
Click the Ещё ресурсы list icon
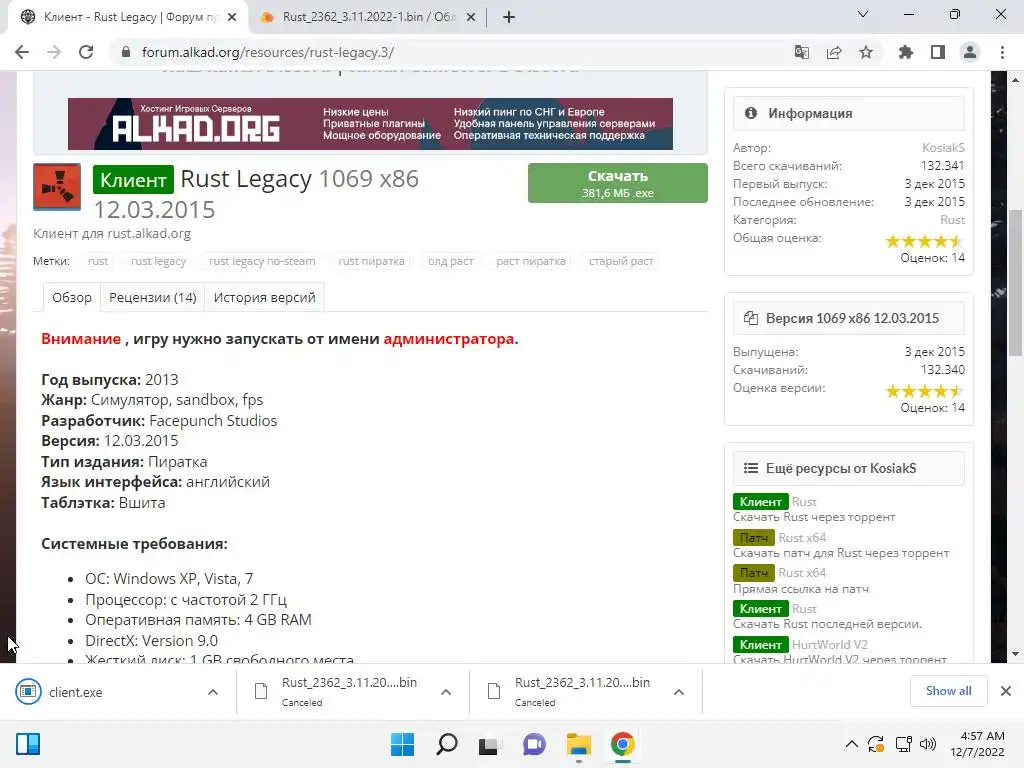pos(751,468)
